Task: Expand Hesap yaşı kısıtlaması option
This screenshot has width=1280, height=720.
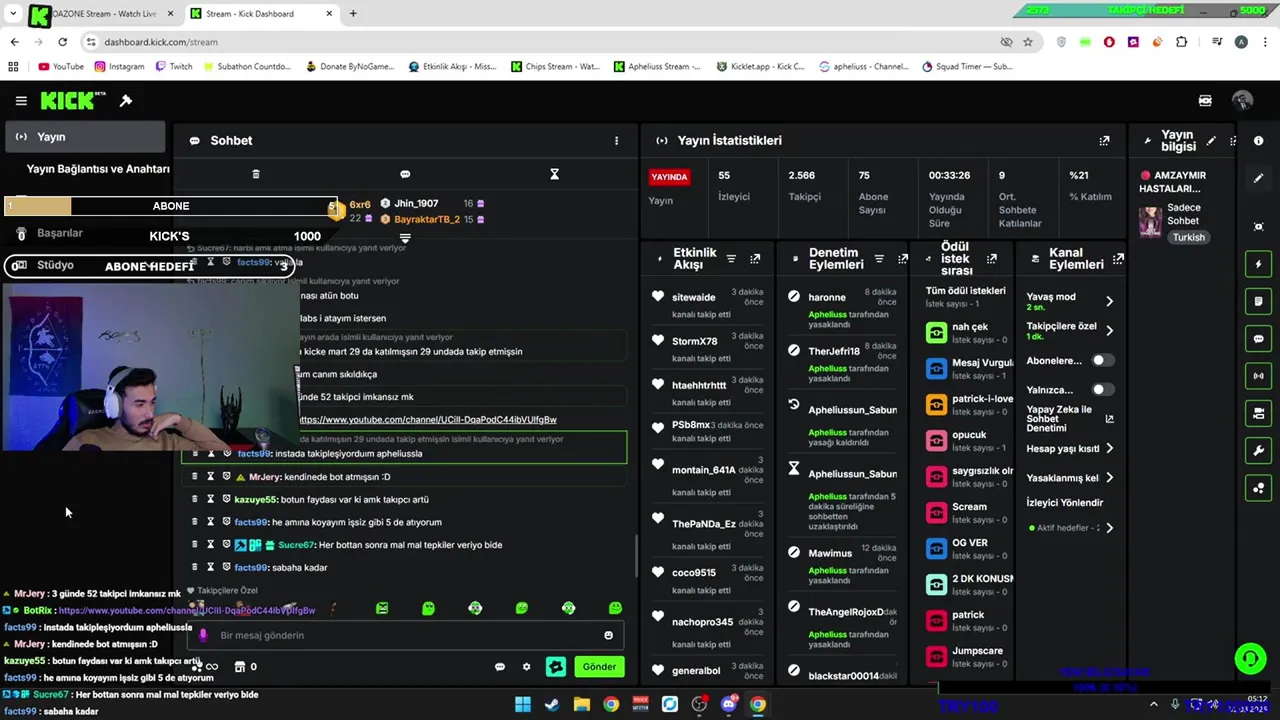Action: [1109, 449]
